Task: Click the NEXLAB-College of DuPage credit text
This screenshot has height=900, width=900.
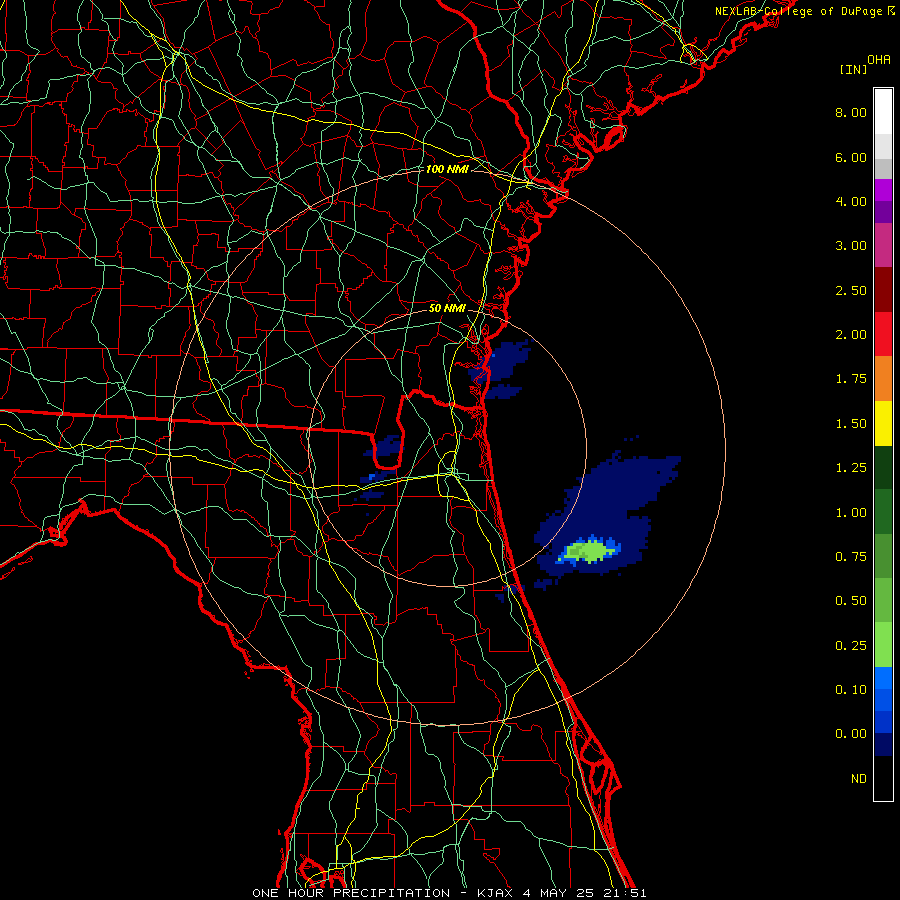Action: [x=804, y=11]
